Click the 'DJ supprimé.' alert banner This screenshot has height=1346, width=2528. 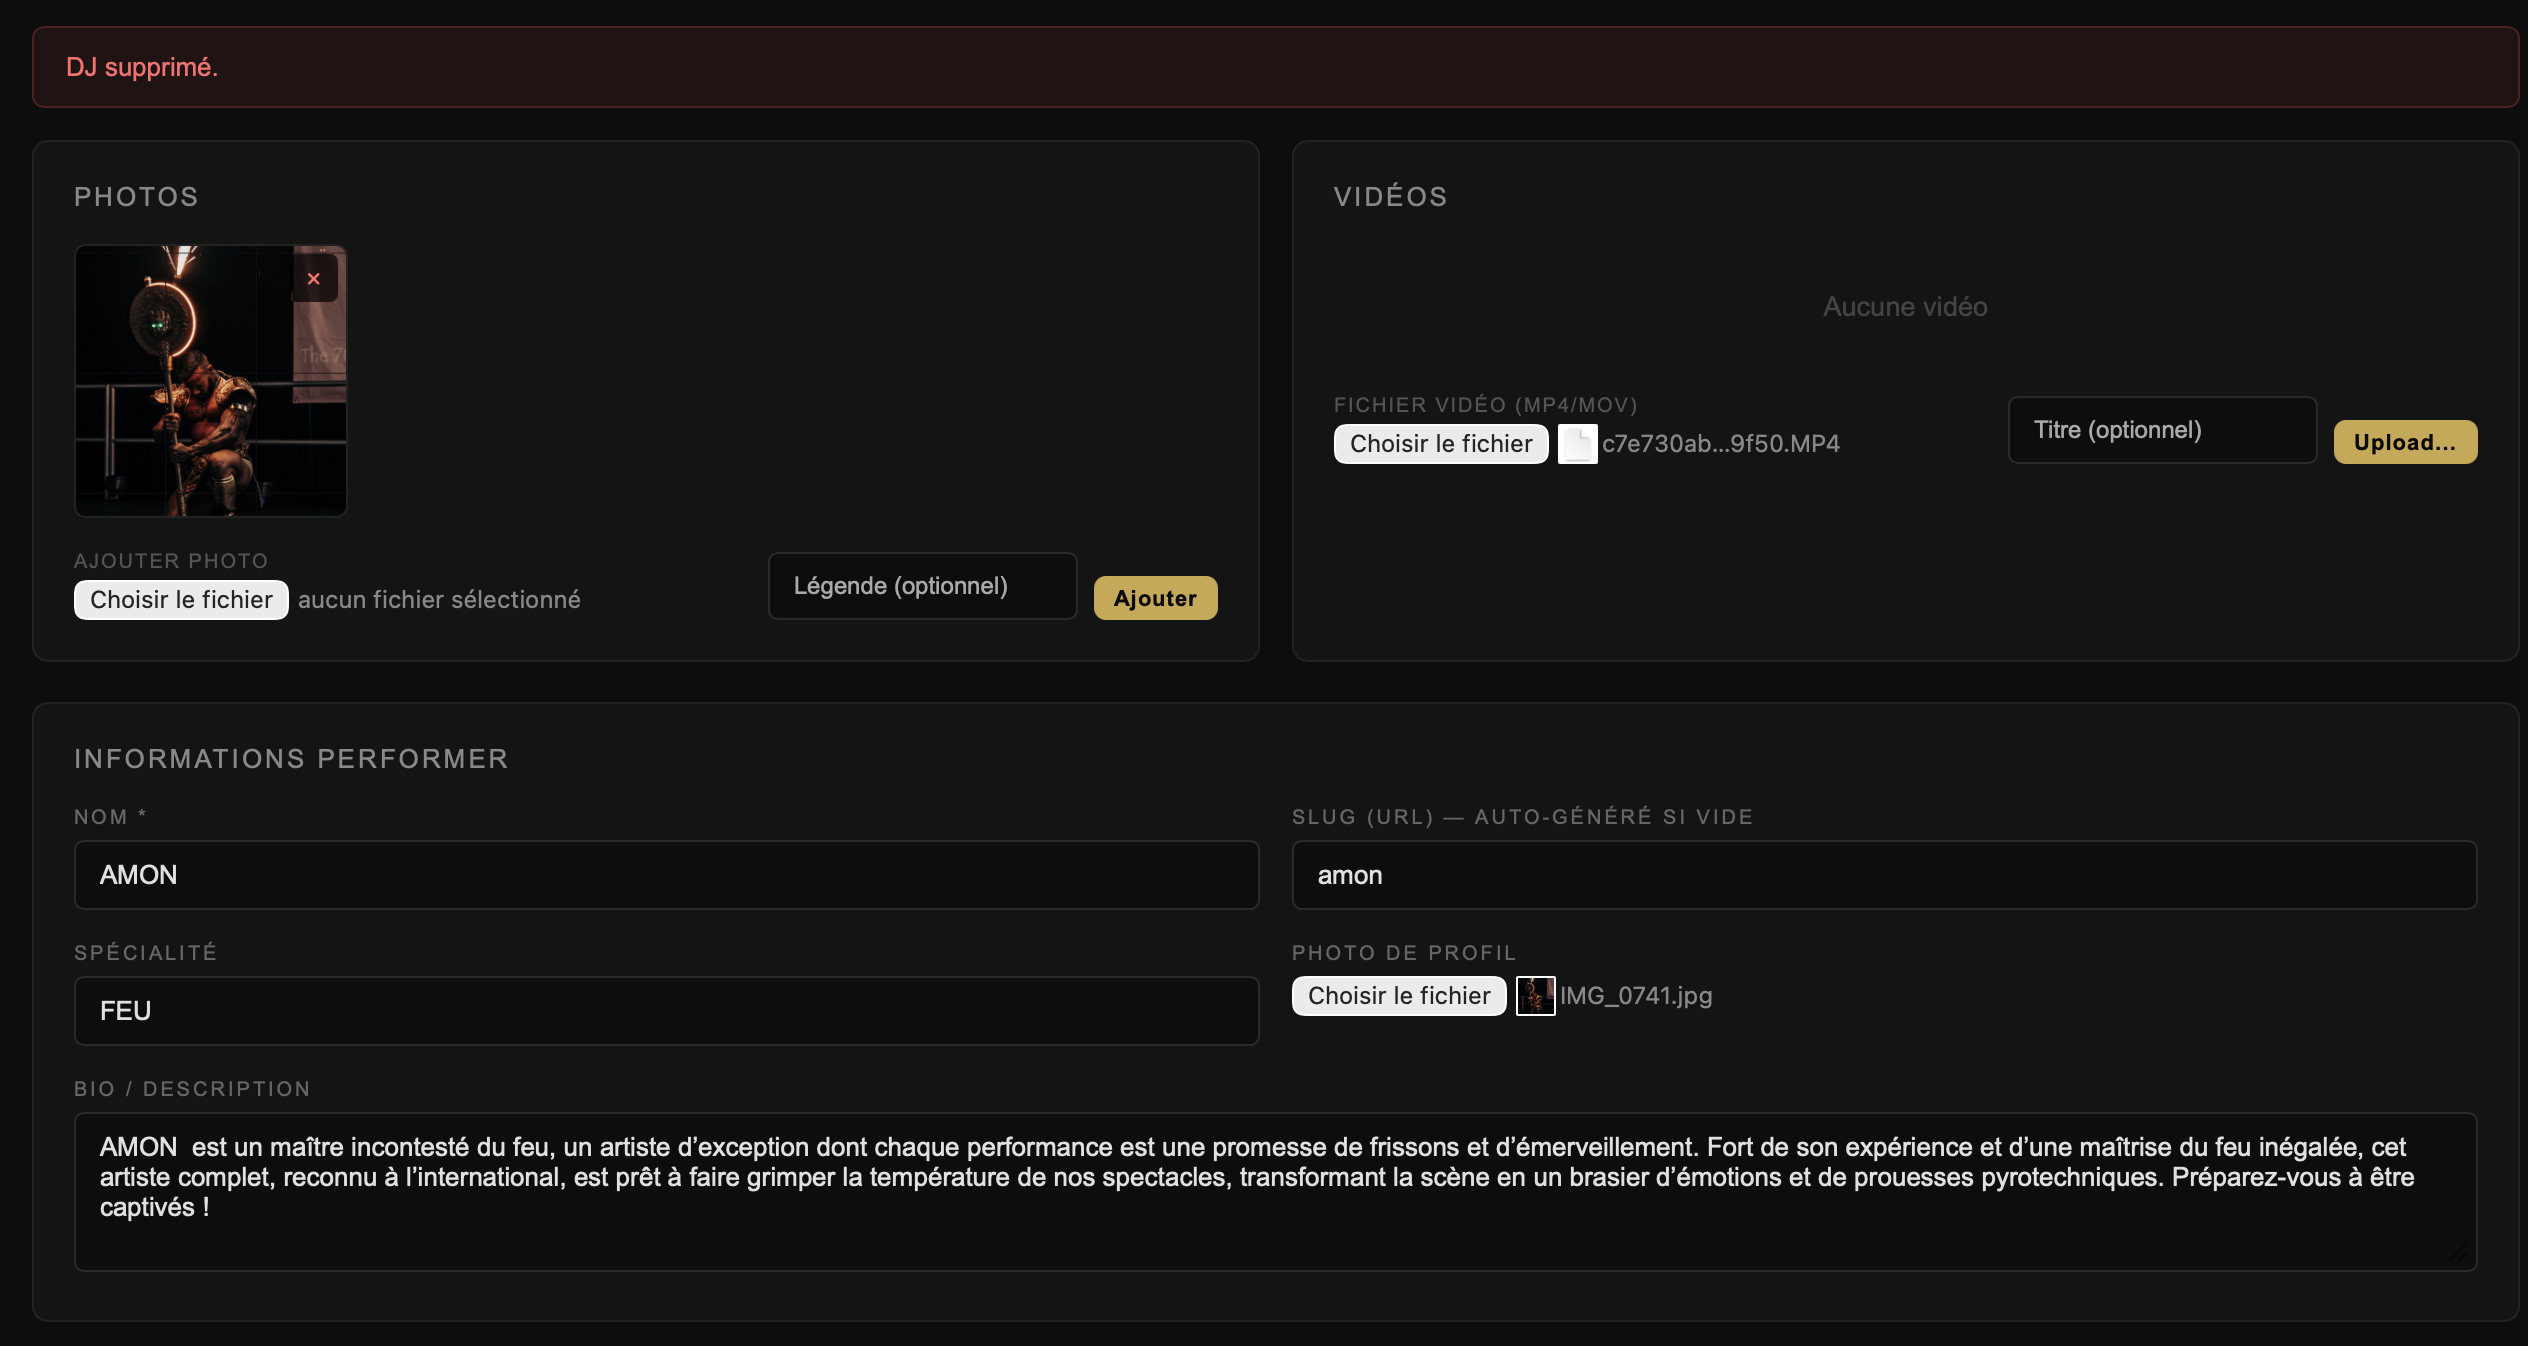pos(1275,67)
